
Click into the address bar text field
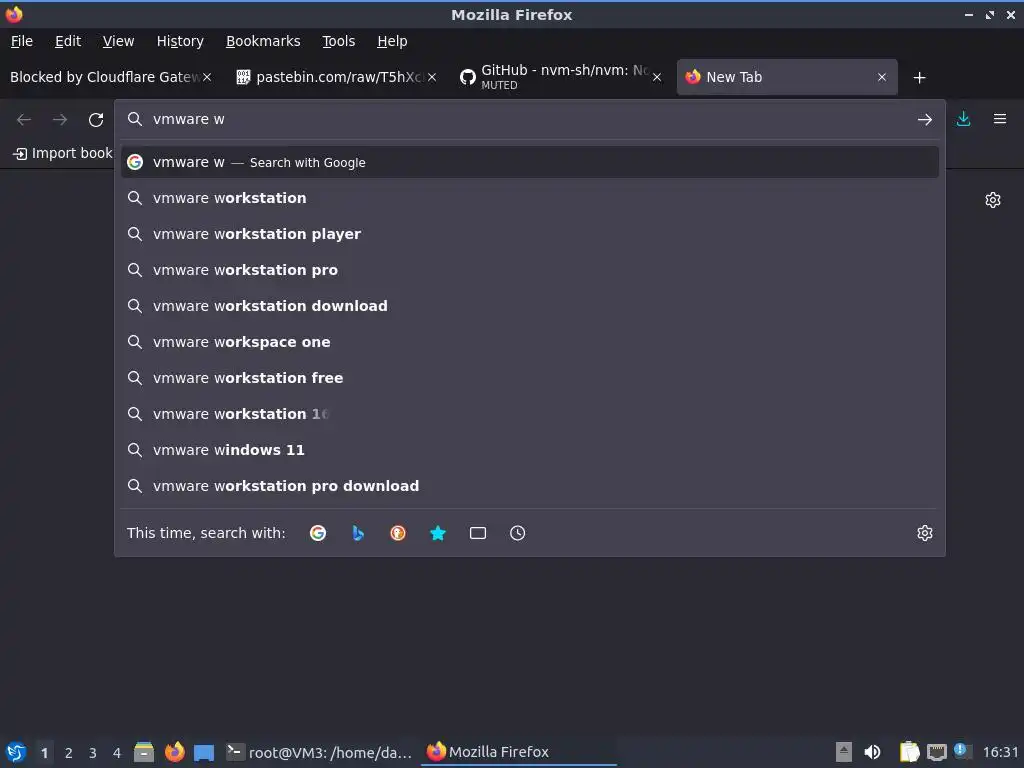click(x=529, y=119)
